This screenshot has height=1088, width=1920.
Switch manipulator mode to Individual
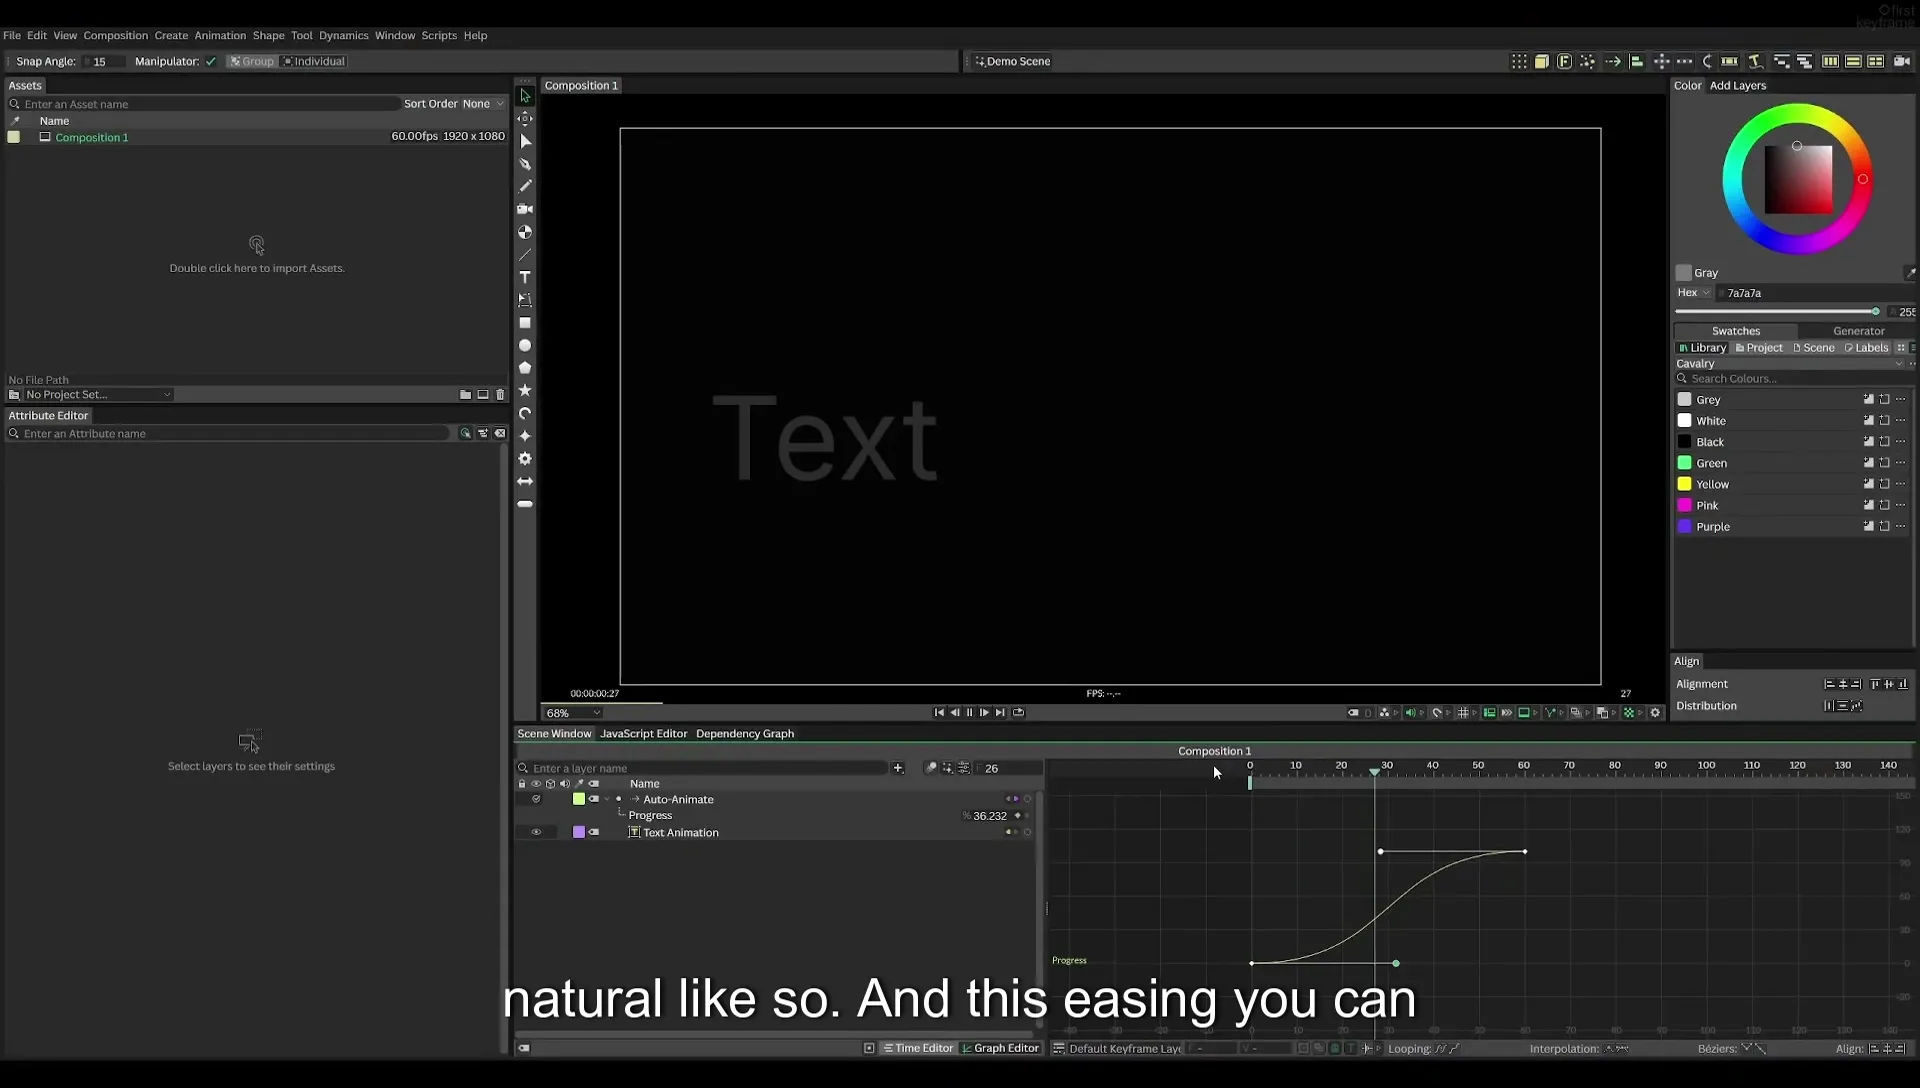tap(314, 62)
